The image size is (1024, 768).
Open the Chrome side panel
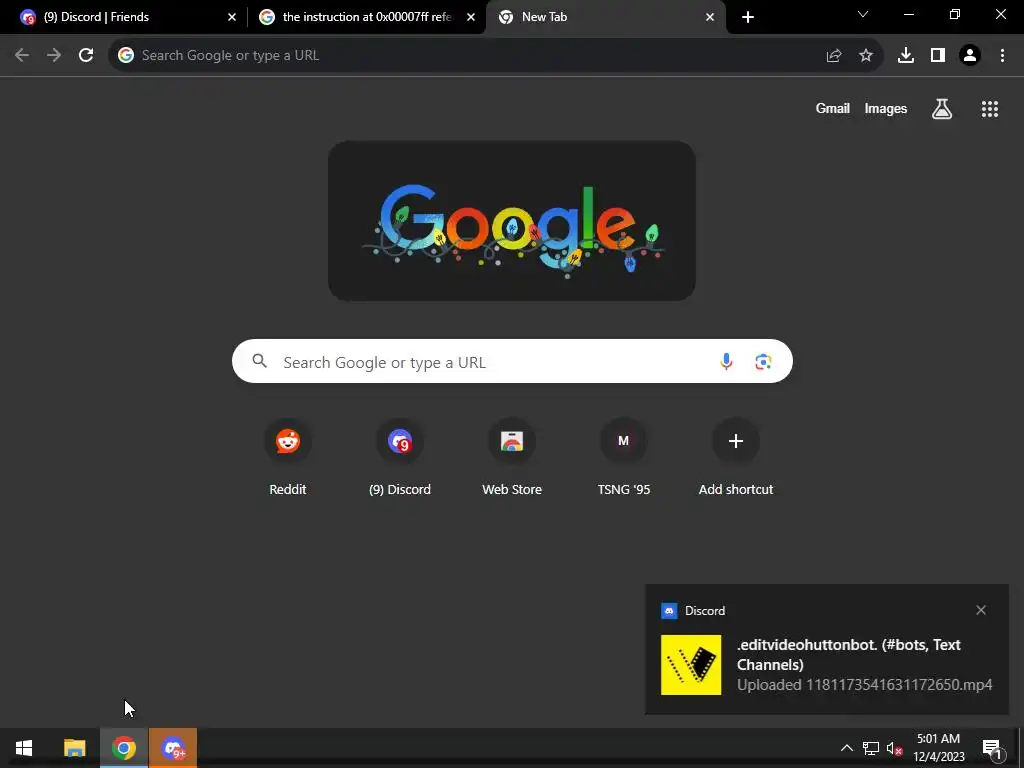[x=938, y=56]
